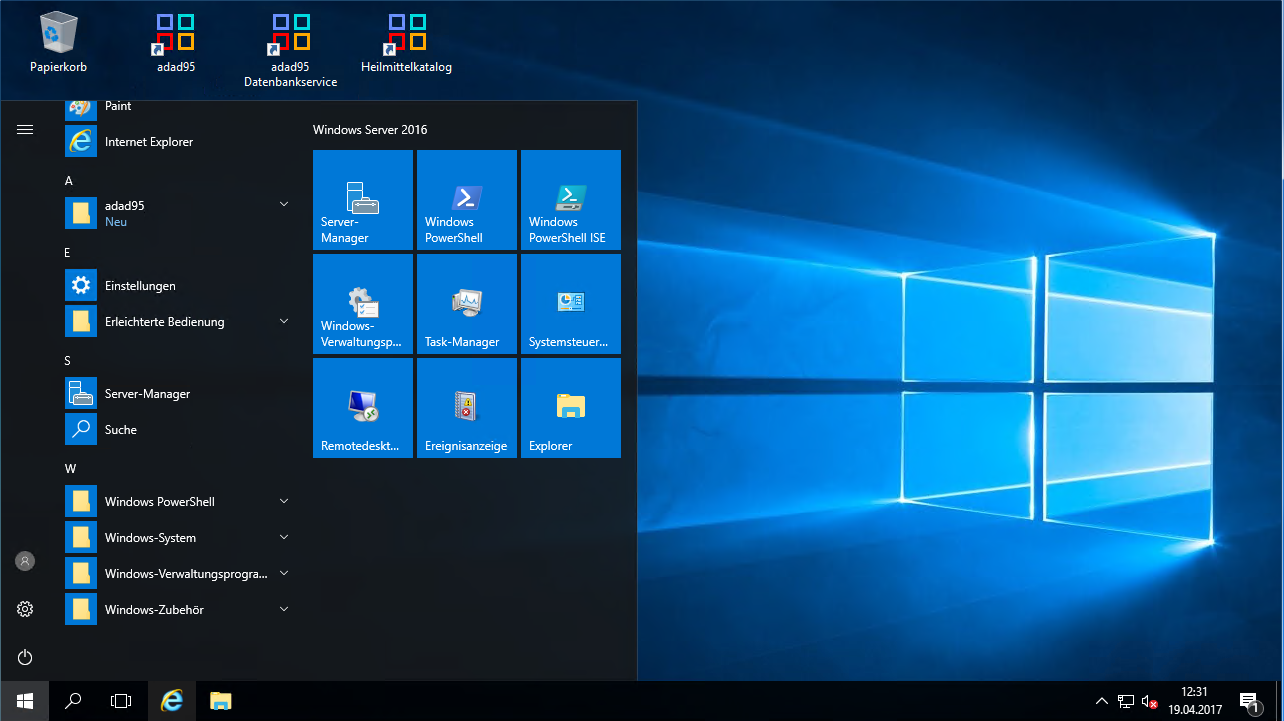Image resolution: width=1284 pixels, height=721 pixels.
Task: Show hidden tray icons arrow
Action: pos(1102,701)
